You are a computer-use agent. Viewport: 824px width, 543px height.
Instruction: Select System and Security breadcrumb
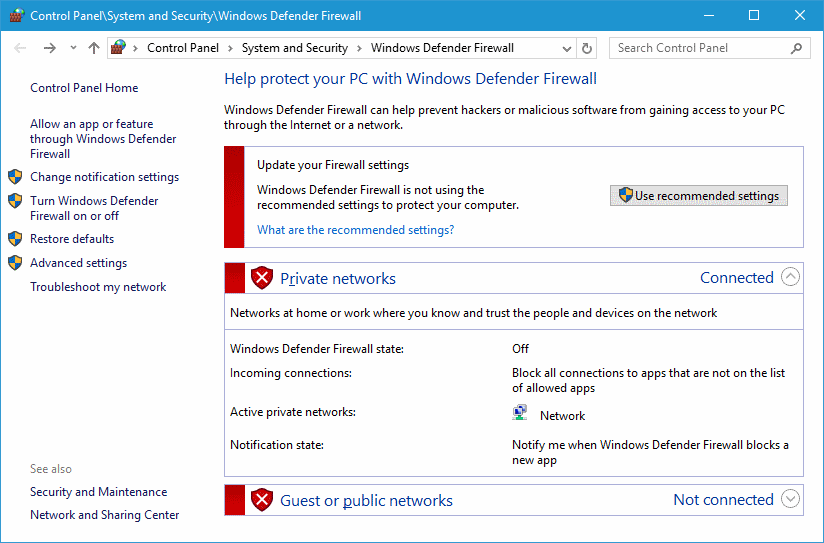(x=294, y=48)
